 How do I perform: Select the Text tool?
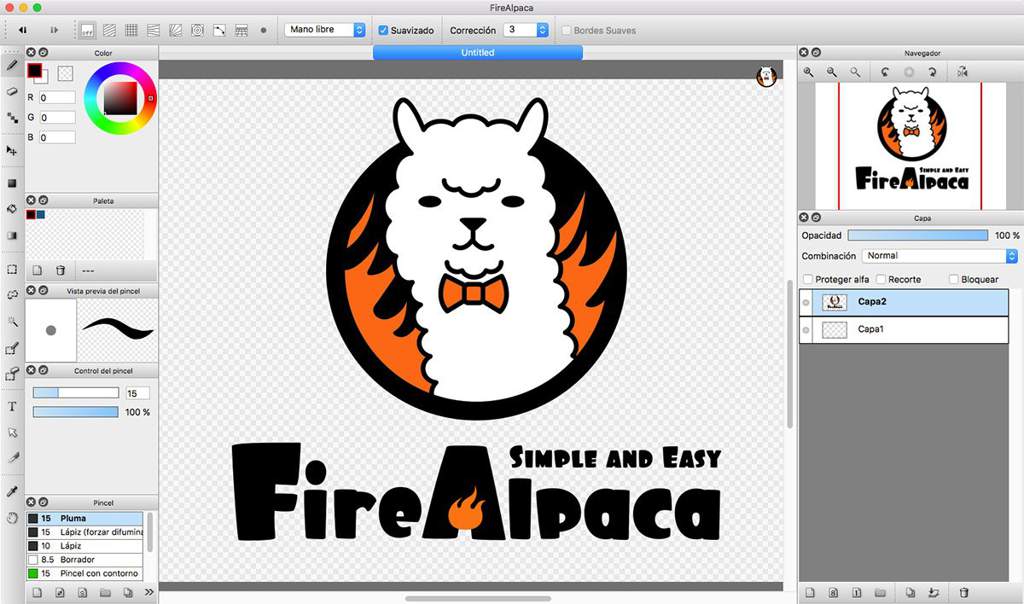pyautogui.click(x=11, y=407)
